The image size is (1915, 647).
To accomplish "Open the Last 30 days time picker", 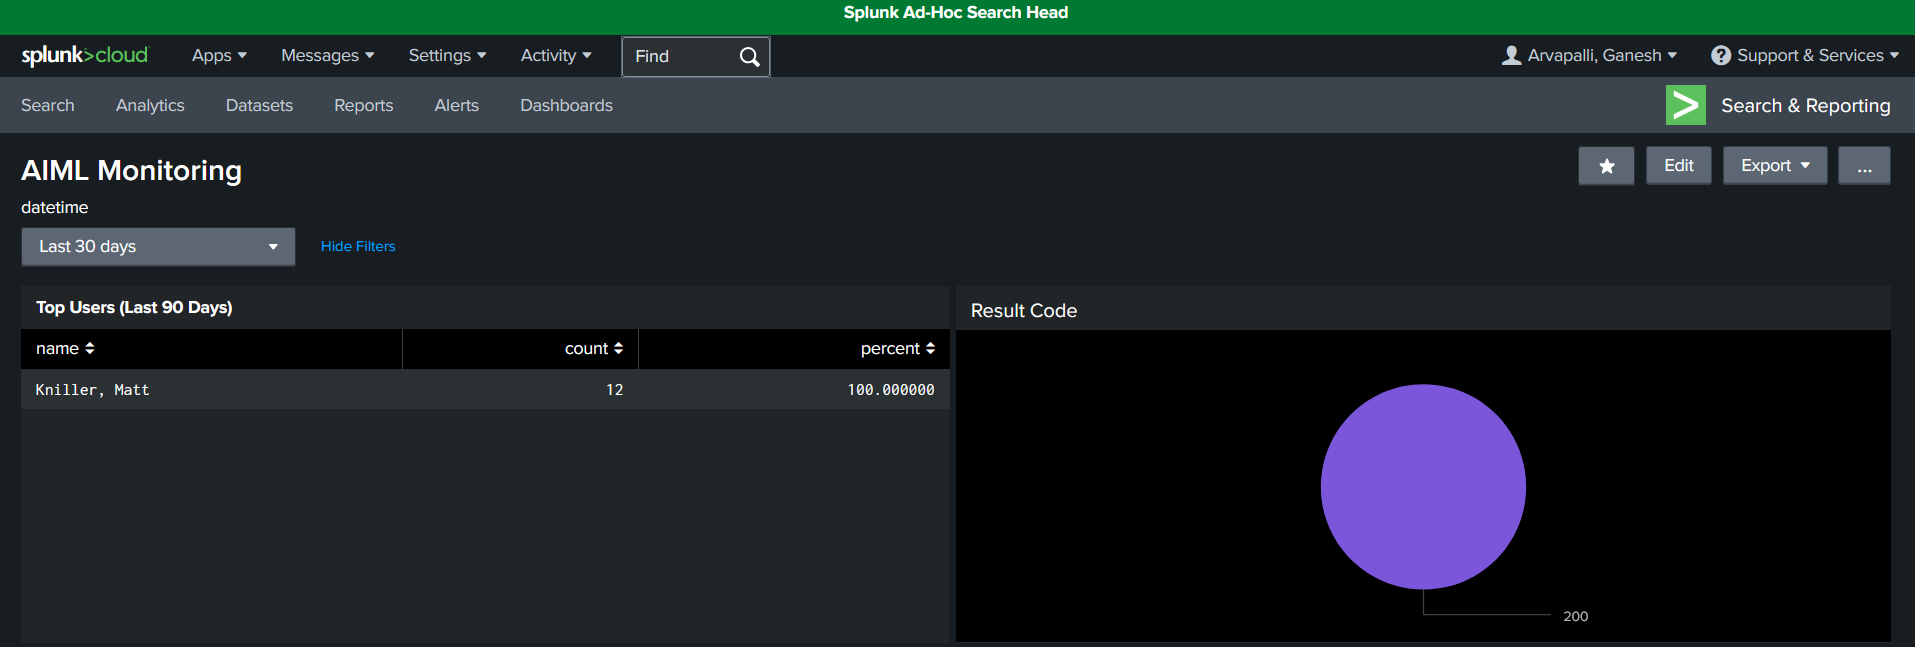I will click(x=158, y=247).
